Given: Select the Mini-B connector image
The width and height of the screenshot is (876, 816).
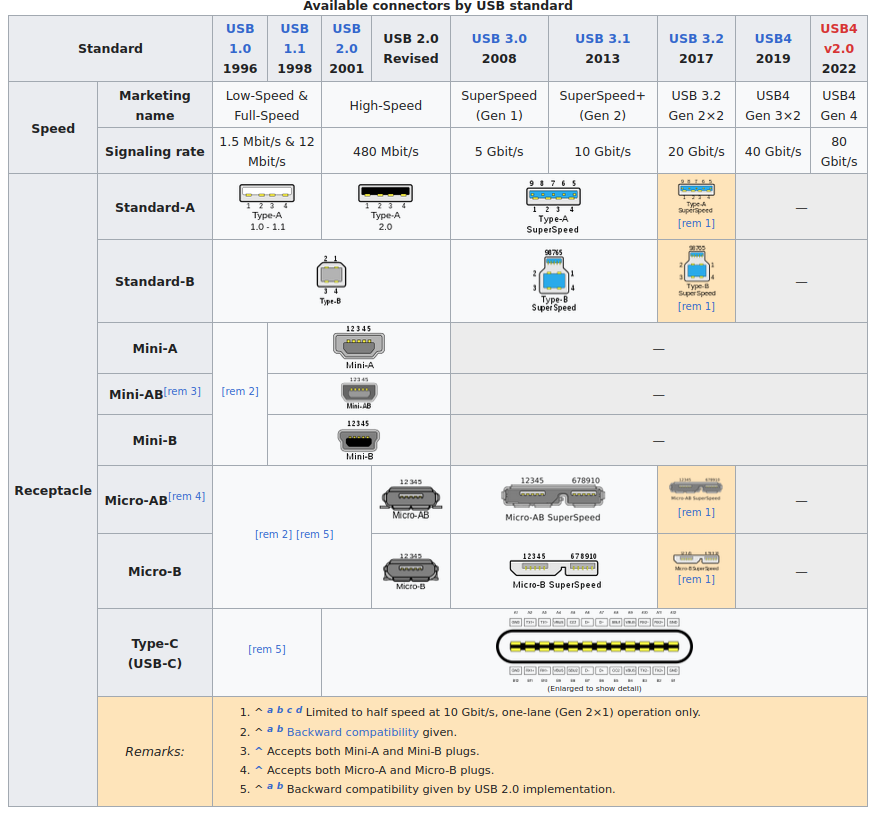Looking at the screenshot, I should [359, 439].
